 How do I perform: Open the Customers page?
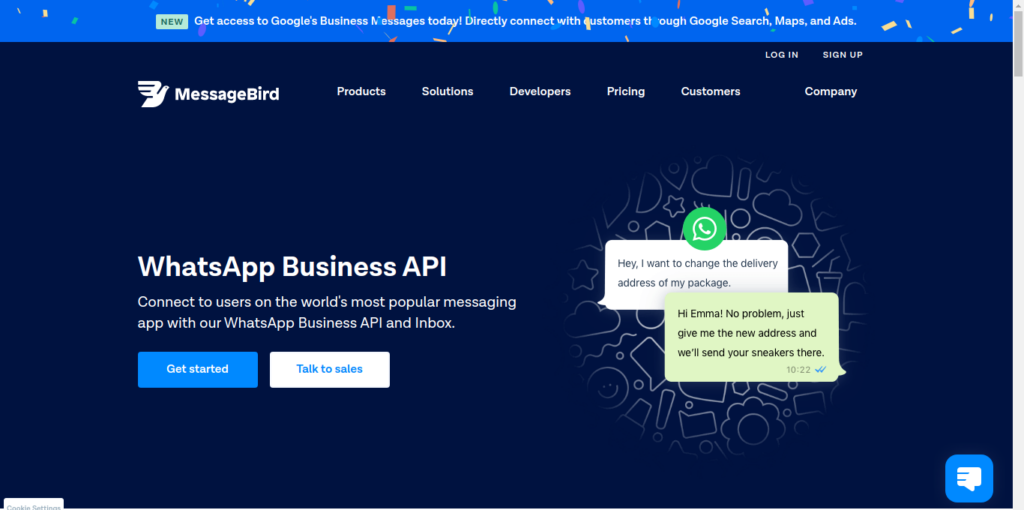(711, 91)
